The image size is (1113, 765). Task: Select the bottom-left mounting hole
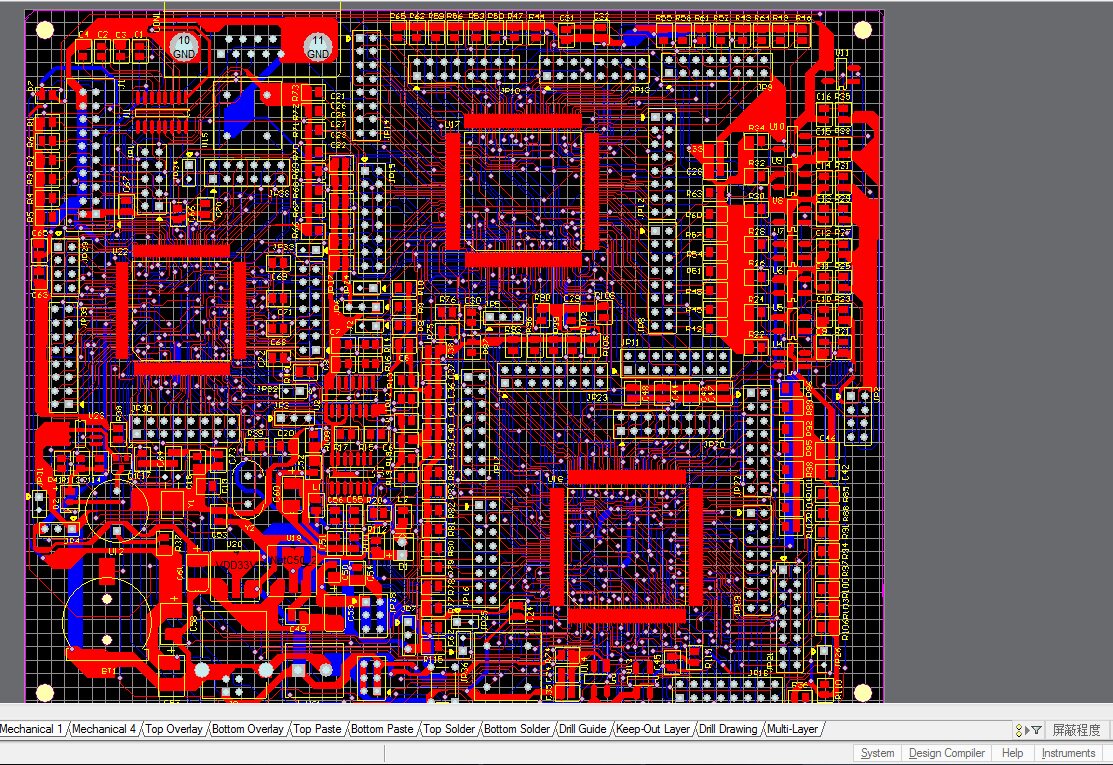(x=45, y=692)
